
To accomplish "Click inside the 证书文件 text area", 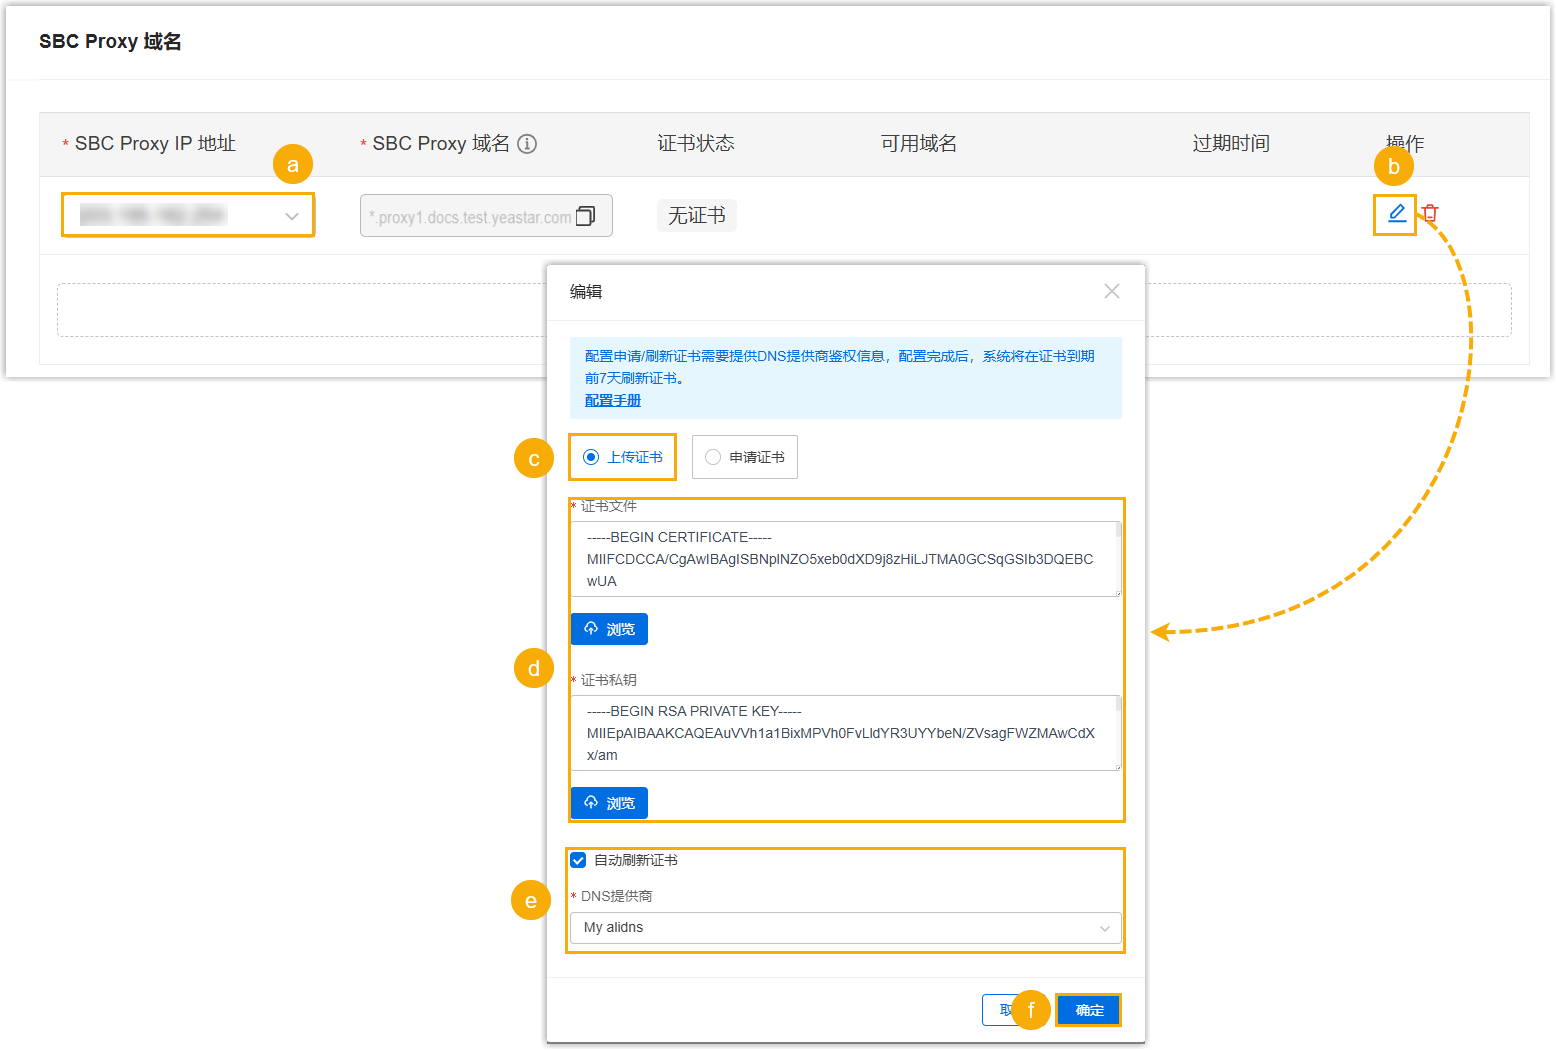I will [840, 559].
